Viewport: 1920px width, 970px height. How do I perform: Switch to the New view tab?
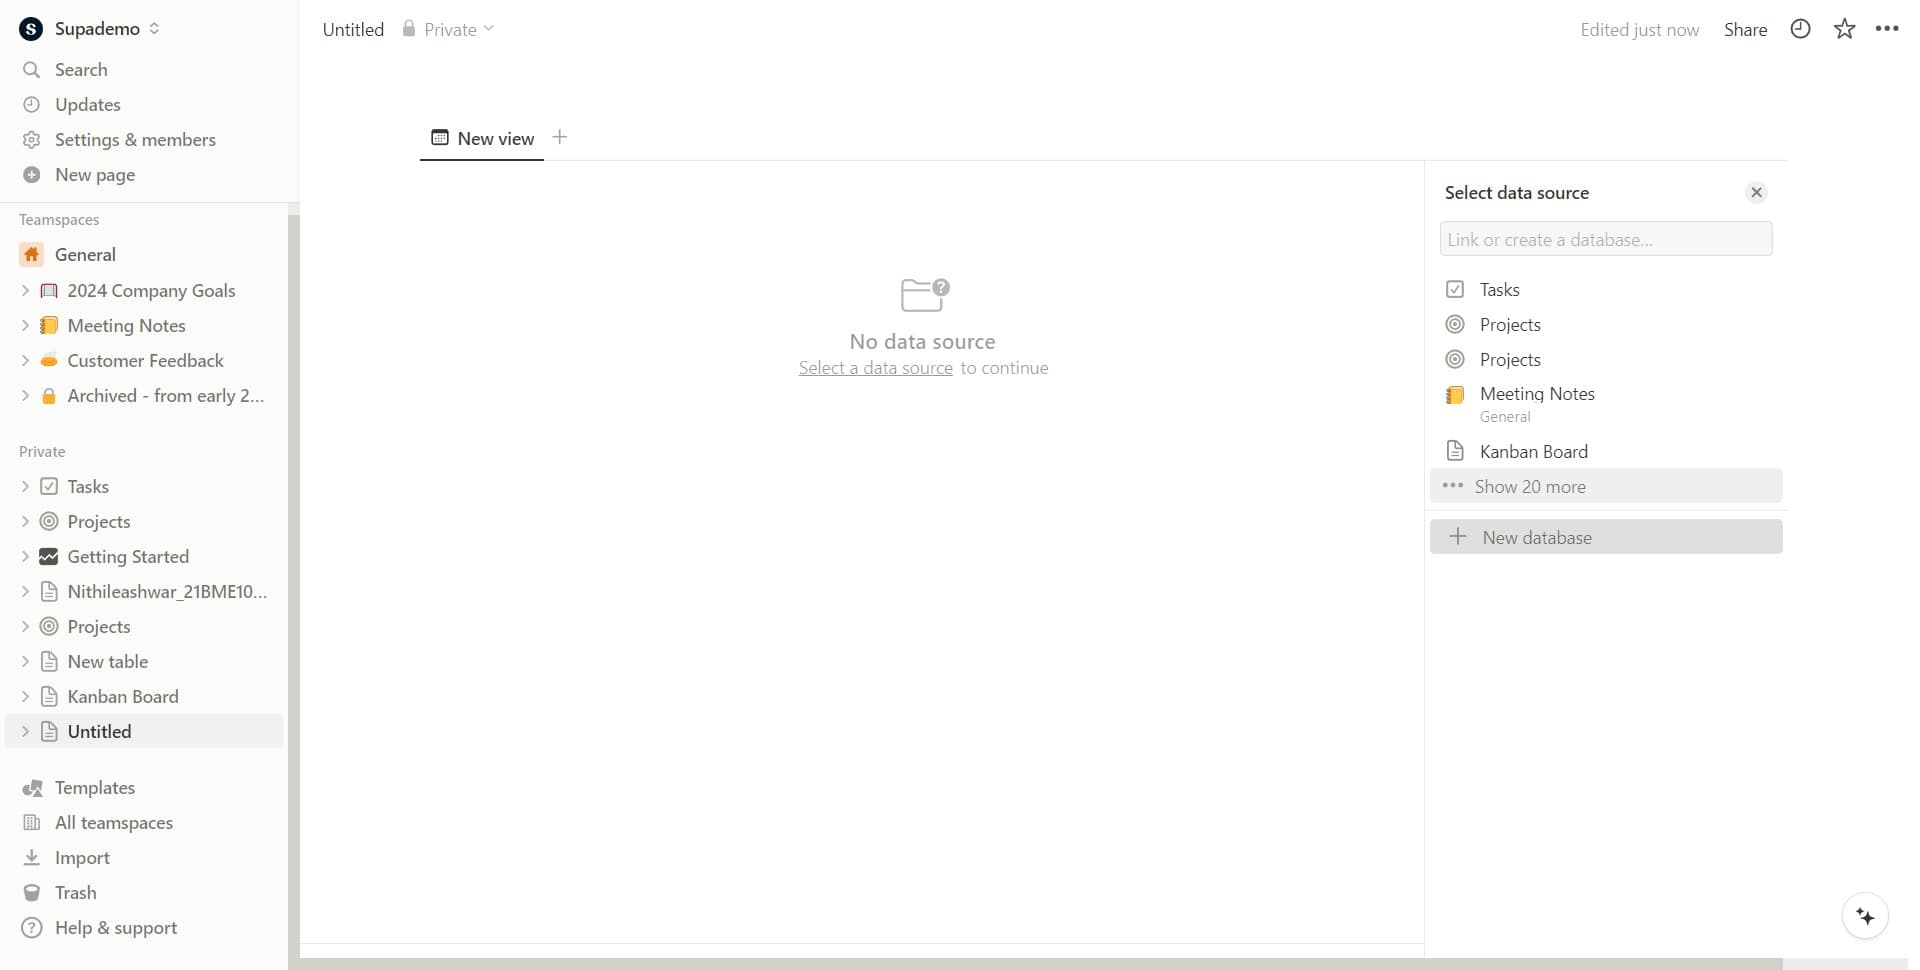coord(483,139)
